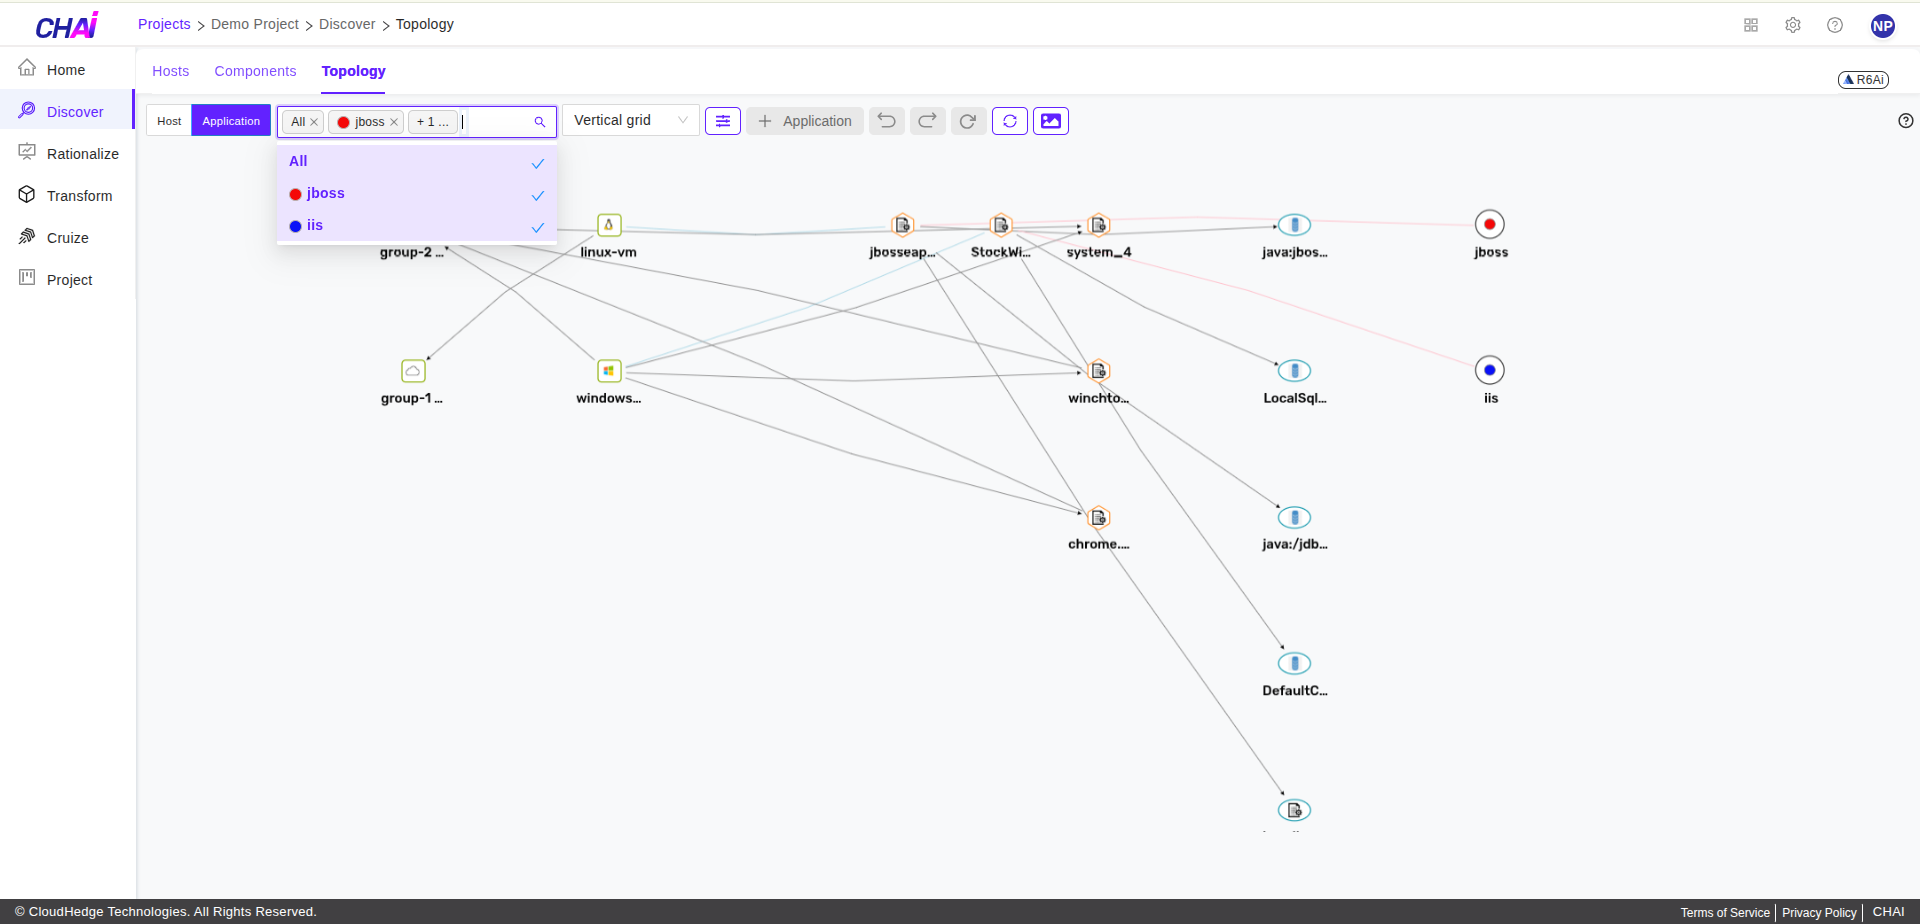Open the Vertical grid layout dropdown
Image resolution: width=1920 pixels, height=924 pixels.
(629, 120)
